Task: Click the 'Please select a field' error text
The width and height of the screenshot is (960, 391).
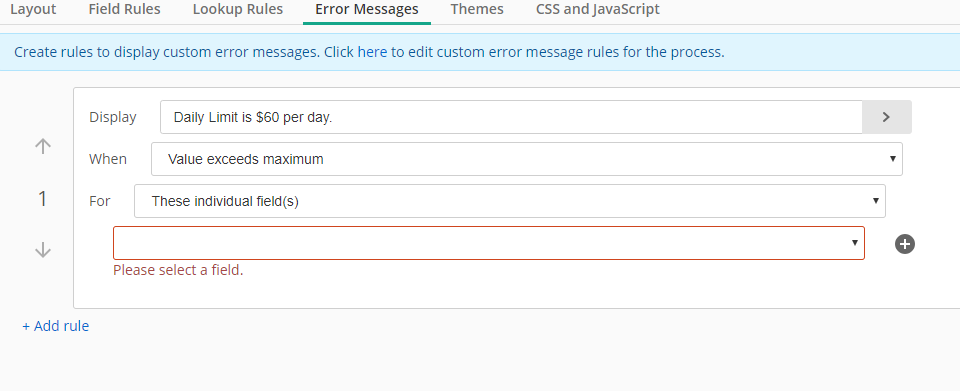Action: point(178,270)
